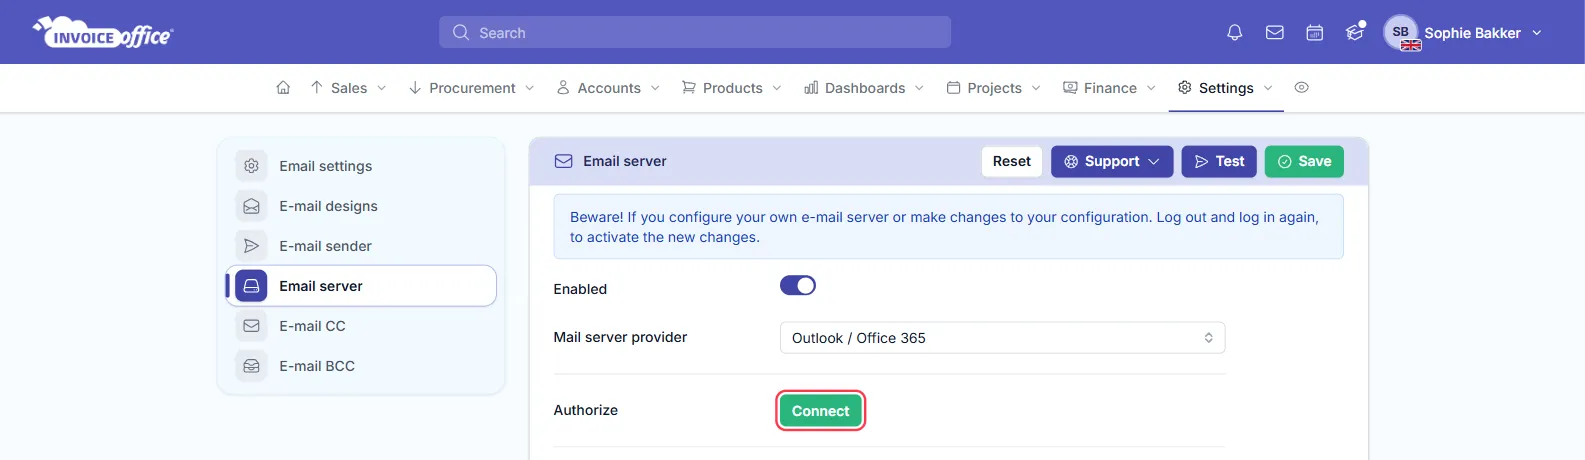Open the notifications bell
The image size is (1585, 460).
[1235, 33]
